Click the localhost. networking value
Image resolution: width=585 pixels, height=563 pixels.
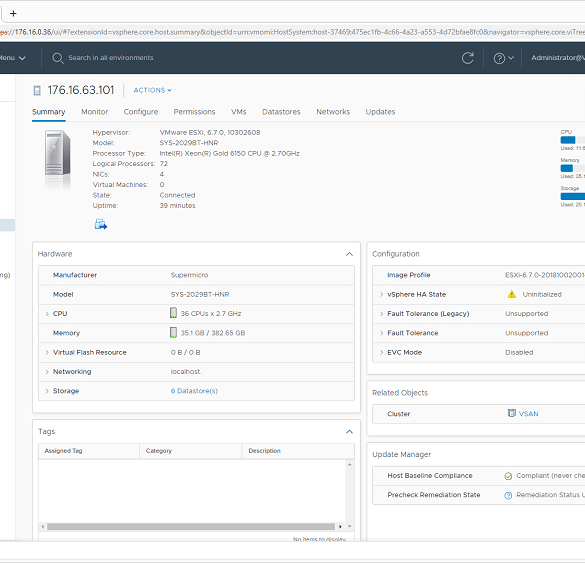tap(186, 372)
